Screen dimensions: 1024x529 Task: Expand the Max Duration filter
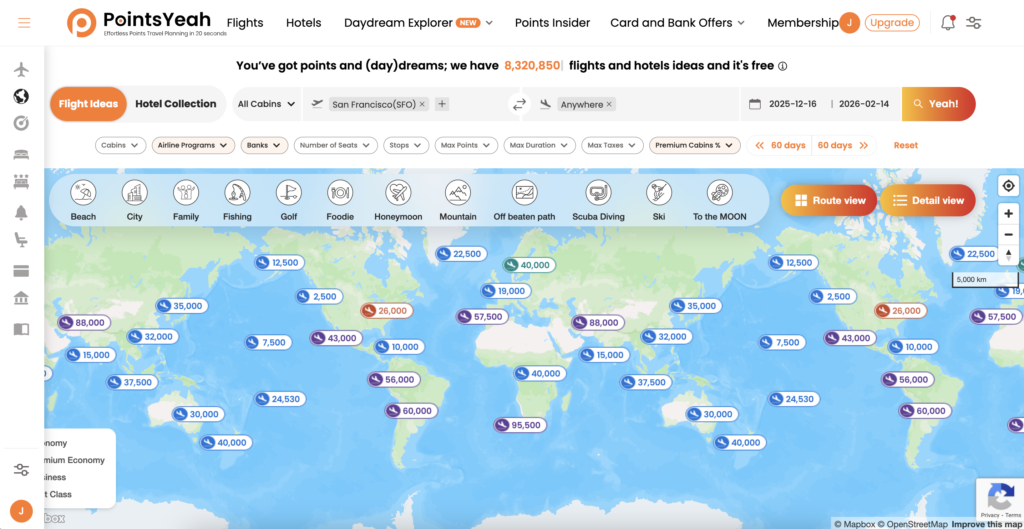click(x=539, y=145)
